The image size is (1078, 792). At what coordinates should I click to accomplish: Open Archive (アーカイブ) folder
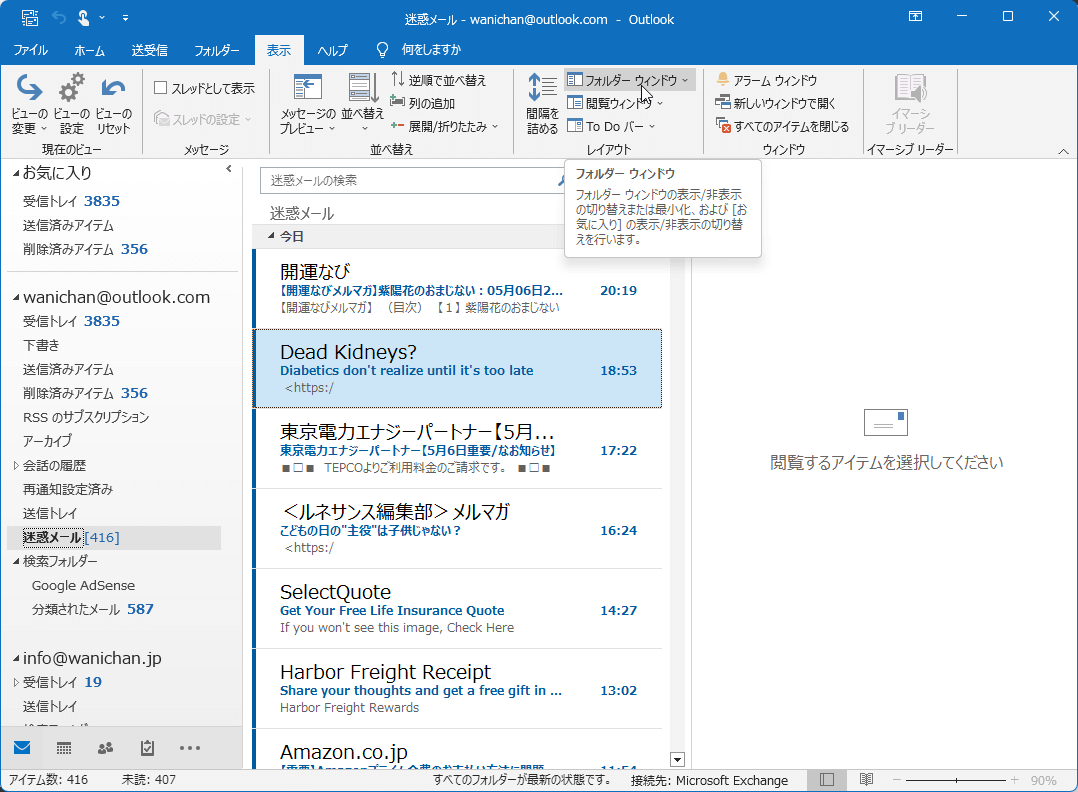47,441
